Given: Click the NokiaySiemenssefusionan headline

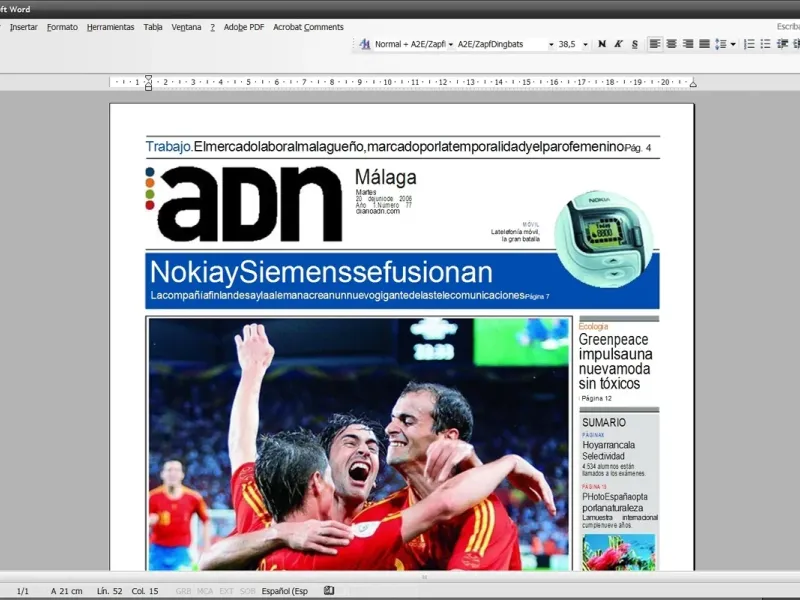Looking at the screenshot, I should [321, 272].
